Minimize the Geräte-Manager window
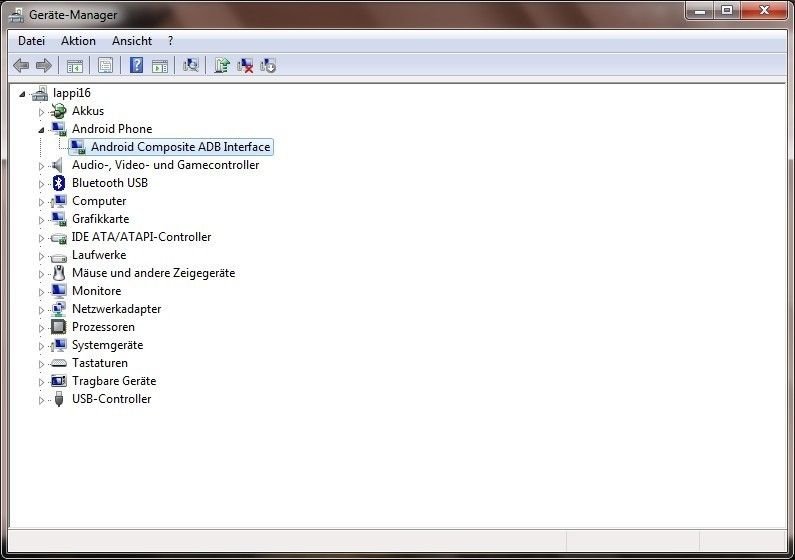Screen dimensions: 795x560 tap(700, 11)
